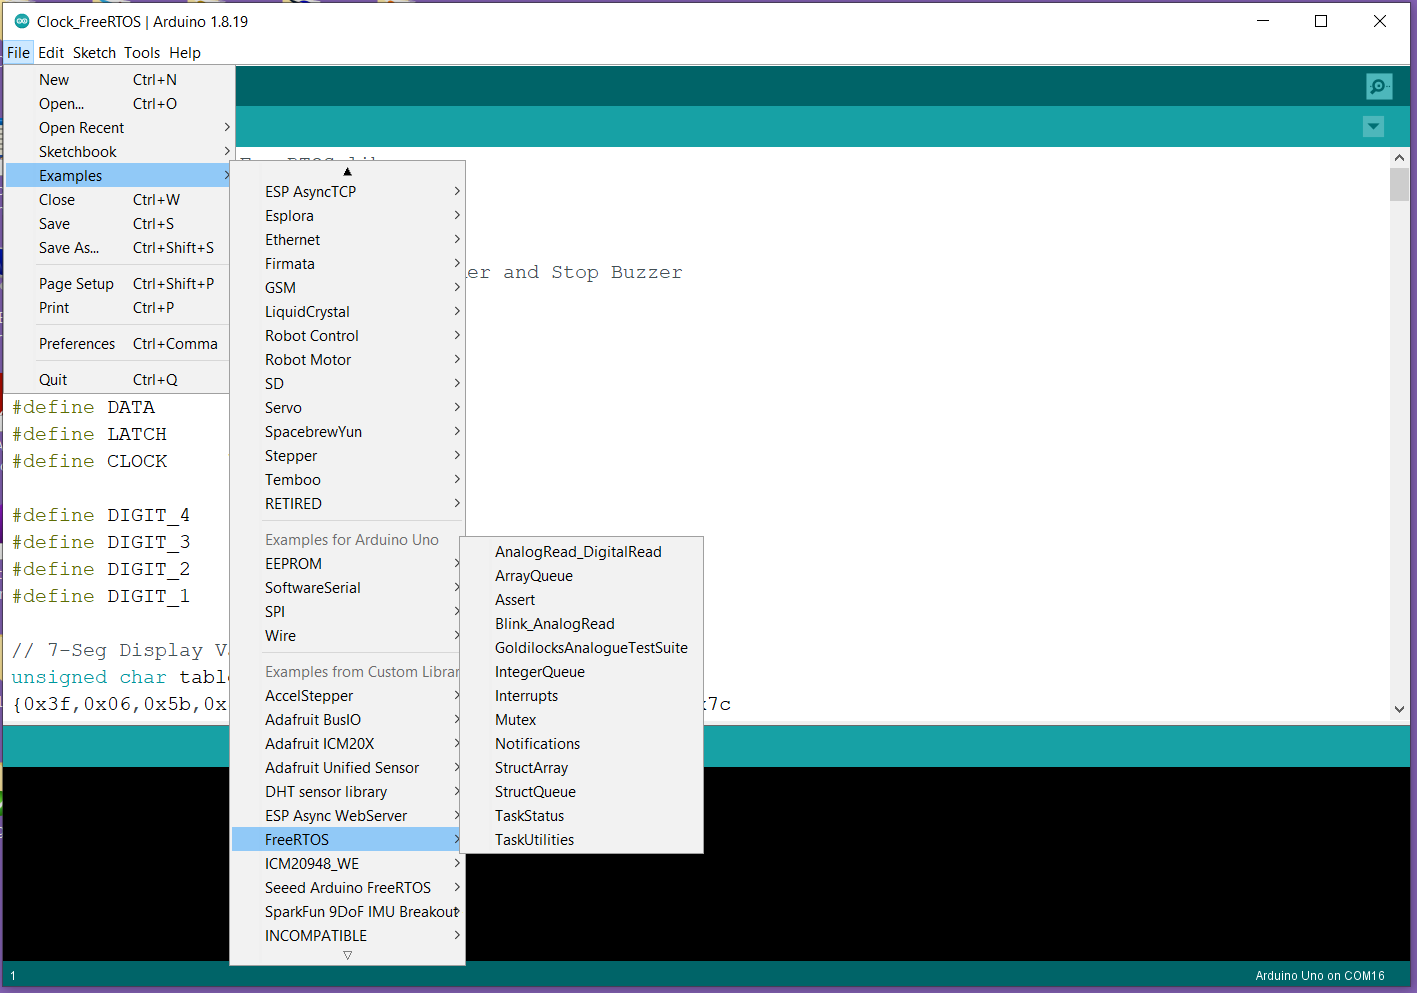Open INCOMPATIBLE examples submenu
This screenshot has width=1417, height=993.
click(x=348, y=936)
